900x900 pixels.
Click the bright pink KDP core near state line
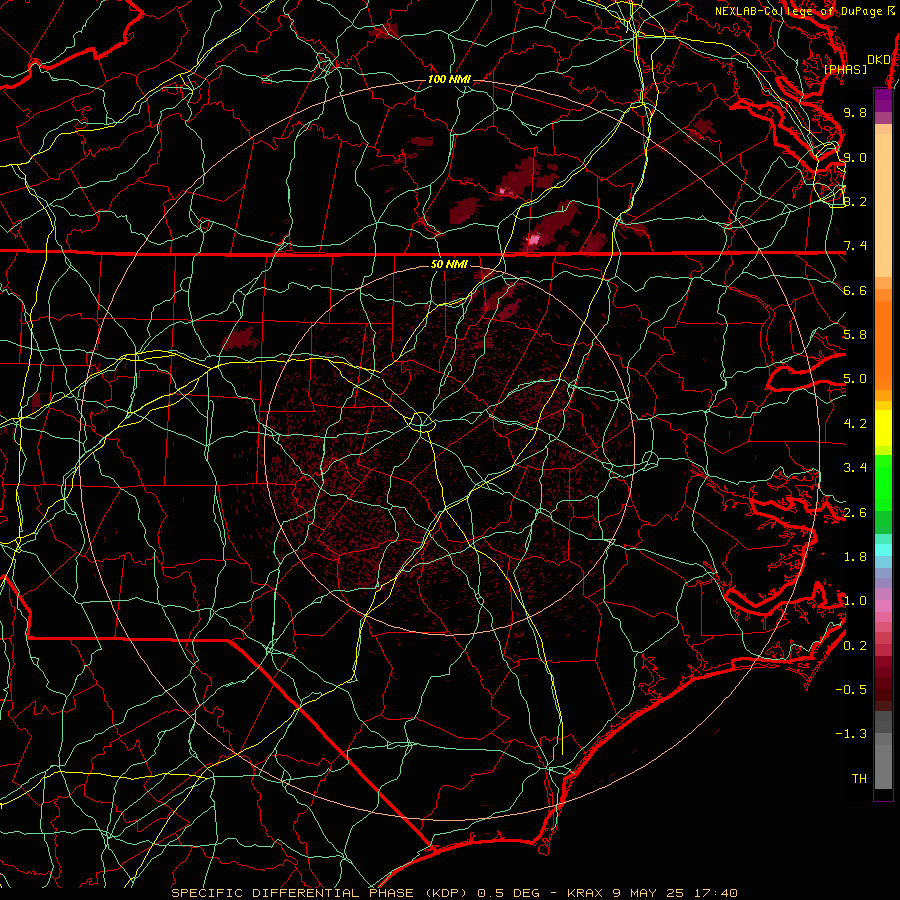click(x=534, y=239)
